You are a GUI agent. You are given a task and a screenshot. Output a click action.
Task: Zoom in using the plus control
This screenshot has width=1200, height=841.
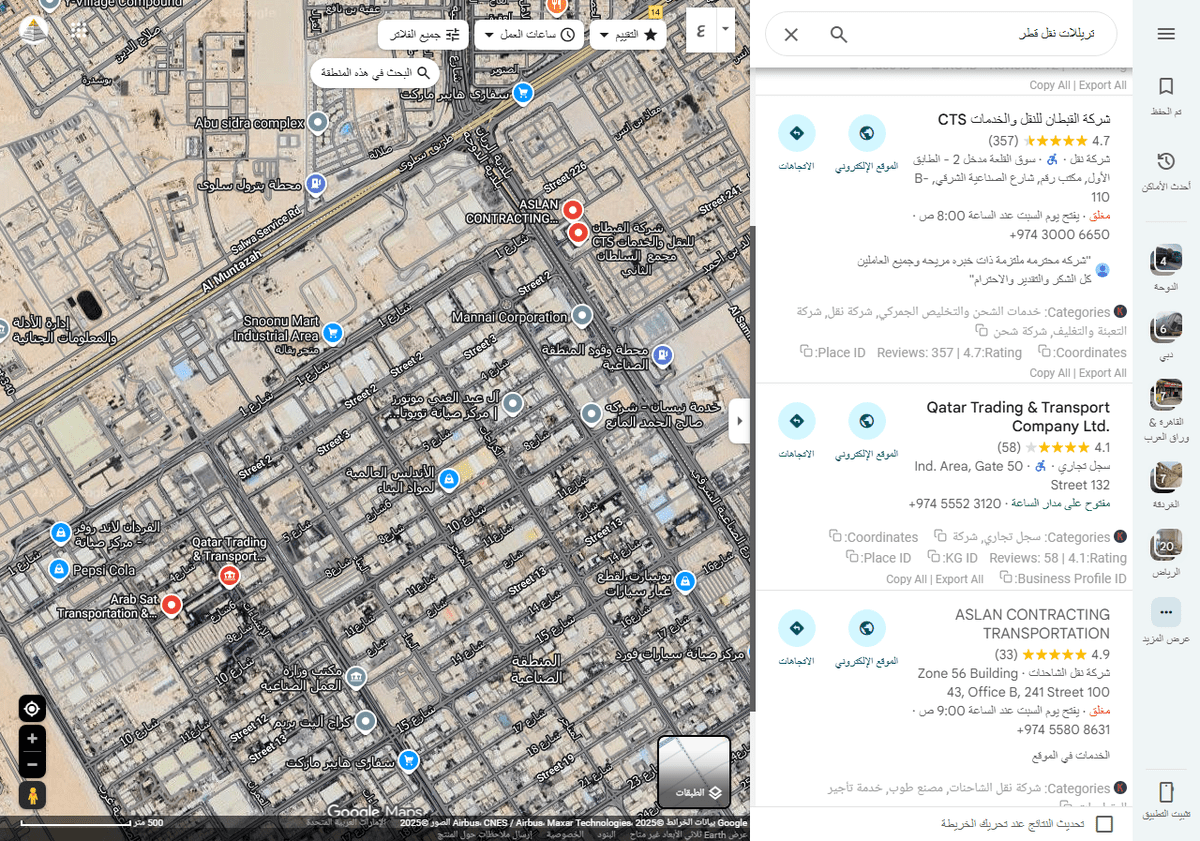click(33, 740)
